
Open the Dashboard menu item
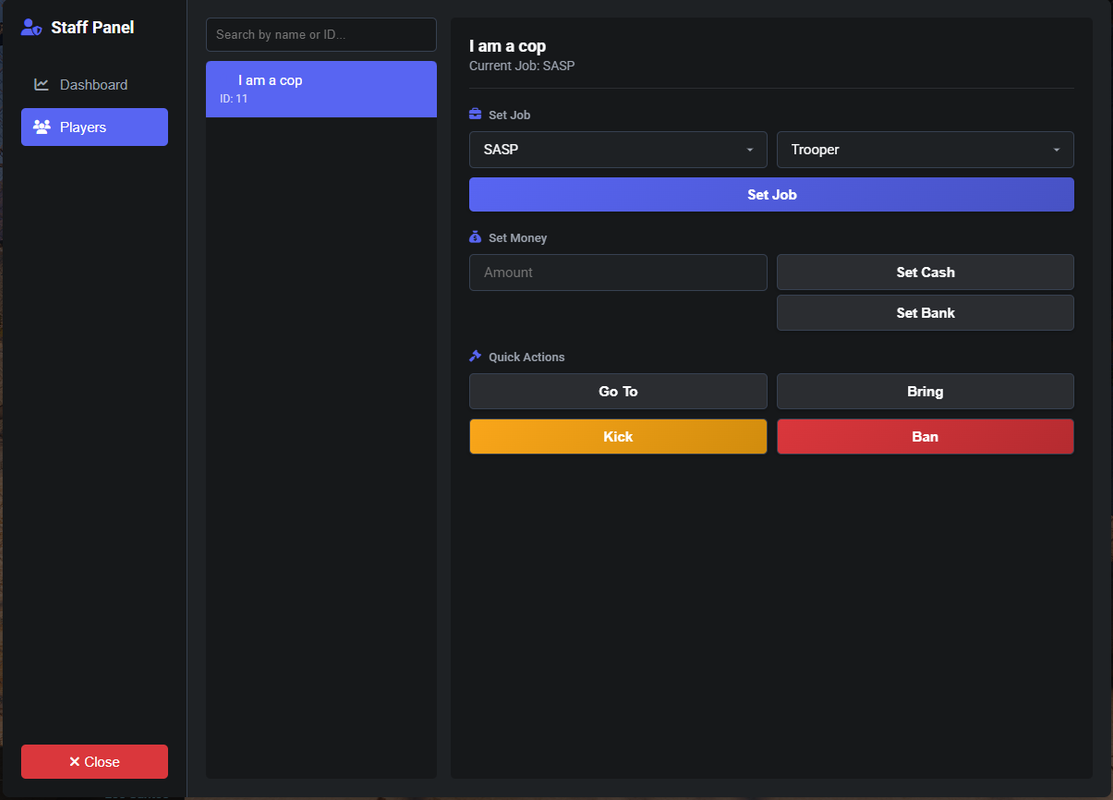click(94, 84)
